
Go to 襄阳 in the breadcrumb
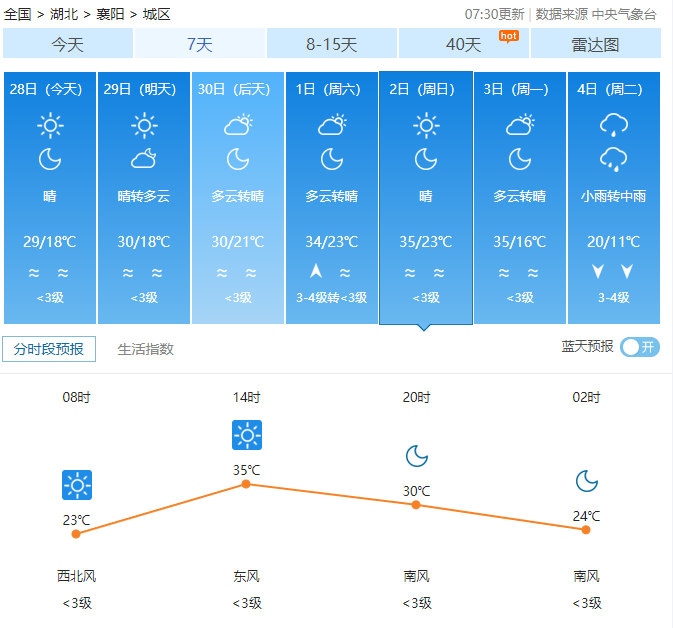click(110, 14)
